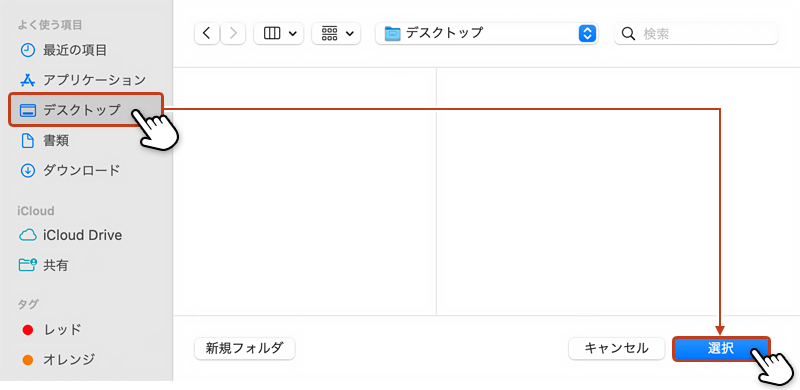Click the タグ section header
Image resolution: width=800 pixels, height=390 pixels.
(28, 305)
